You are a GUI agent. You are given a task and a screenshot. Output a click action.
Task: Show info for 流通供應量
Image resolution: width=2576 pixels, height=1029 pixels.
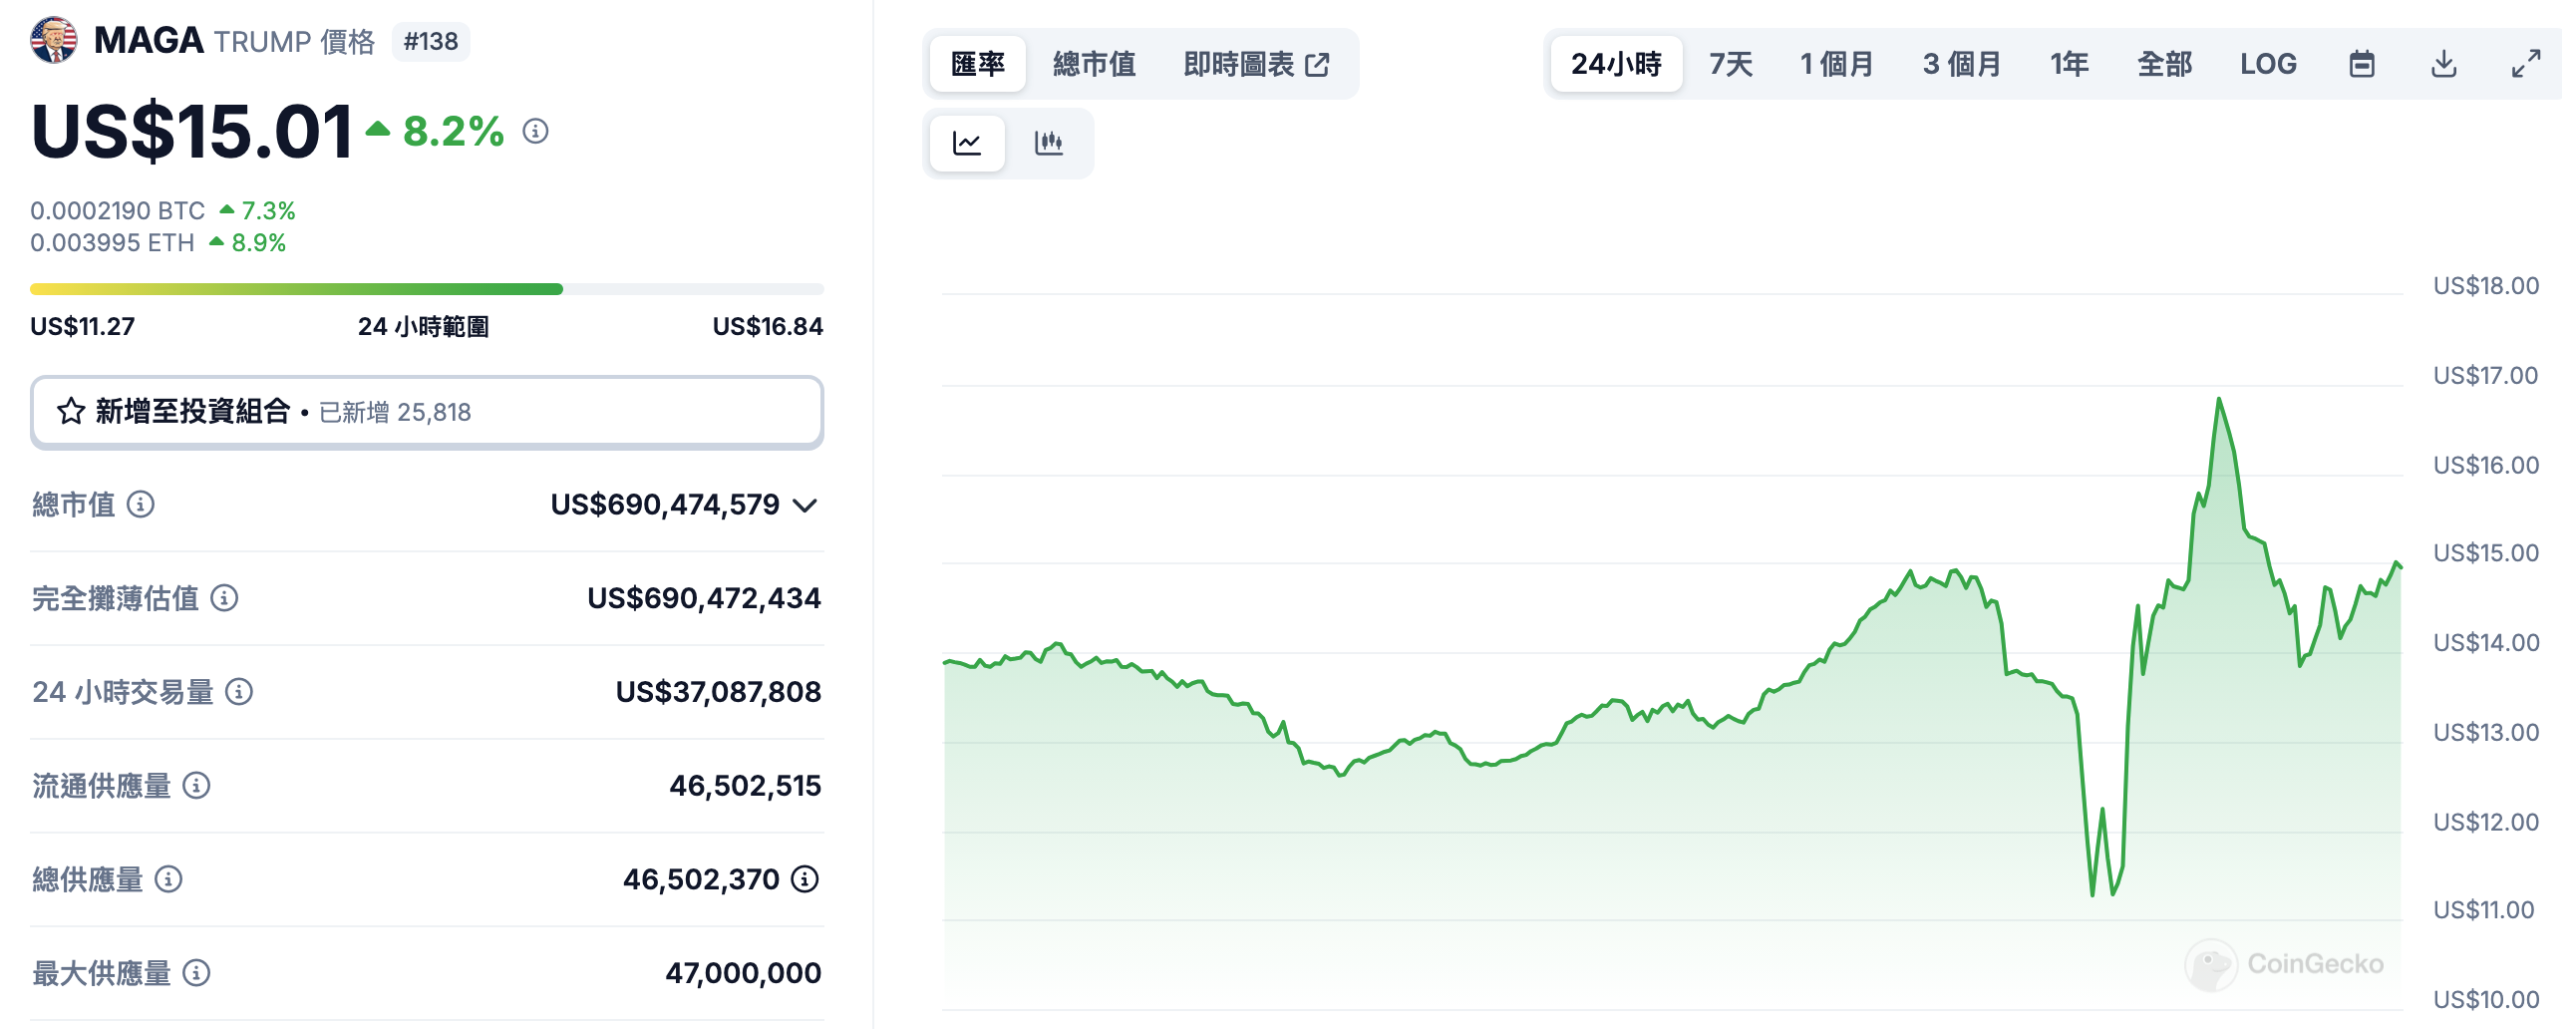click(197, 785)
